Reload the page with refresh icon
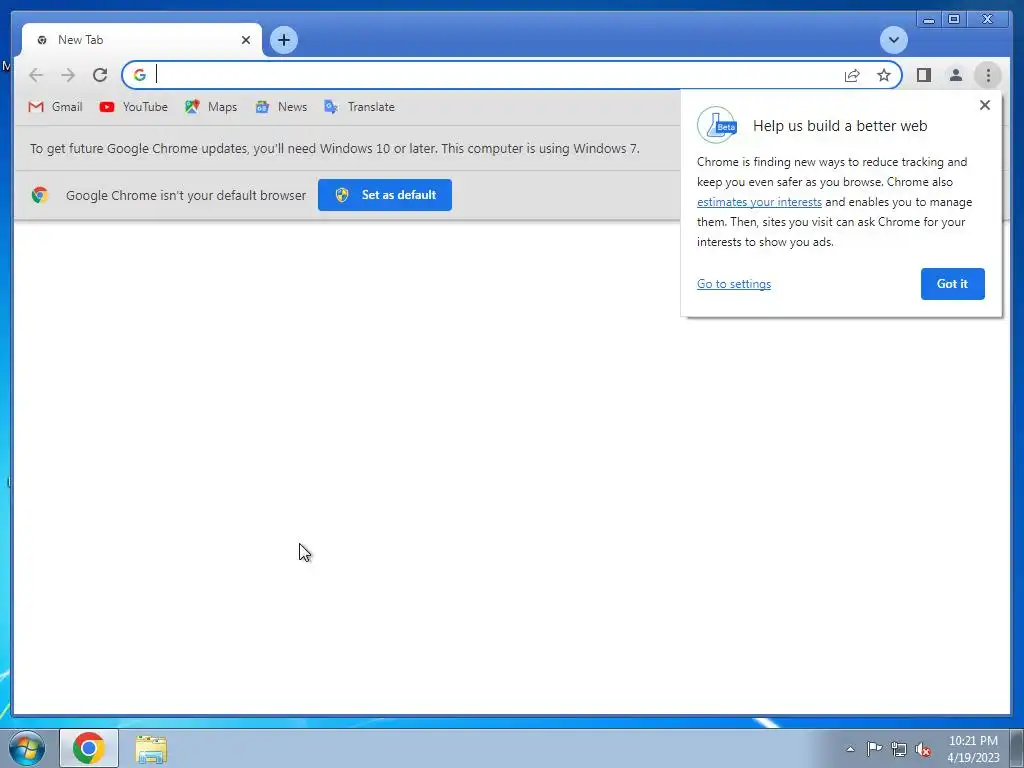Image resolution: width=1024 pixels, height=768 pixels. (x=100, y=75)
